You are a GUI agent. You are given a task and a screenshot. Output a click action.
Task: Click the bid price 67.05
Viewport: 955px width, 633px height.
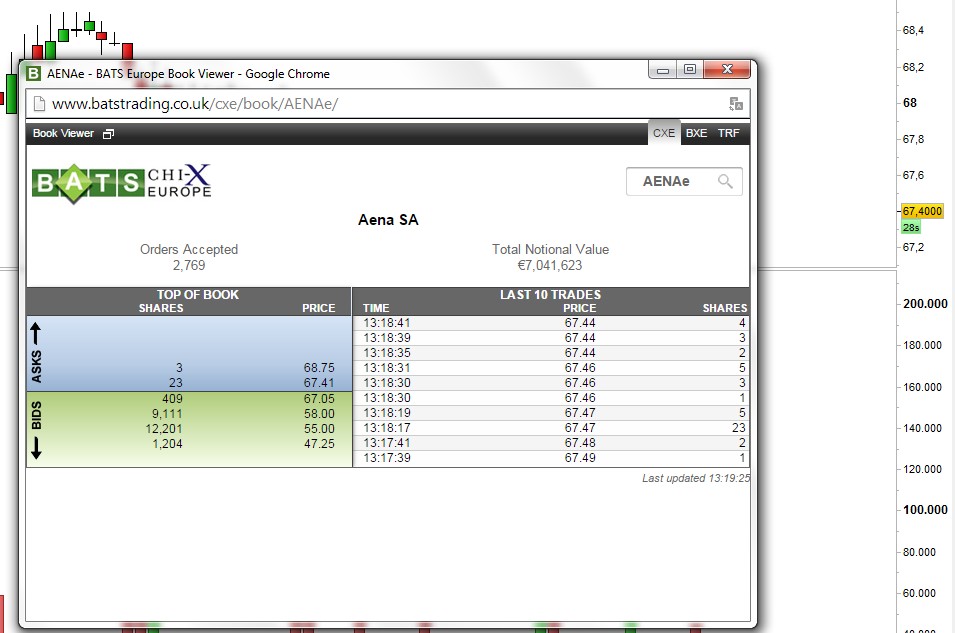pos(319,399)
